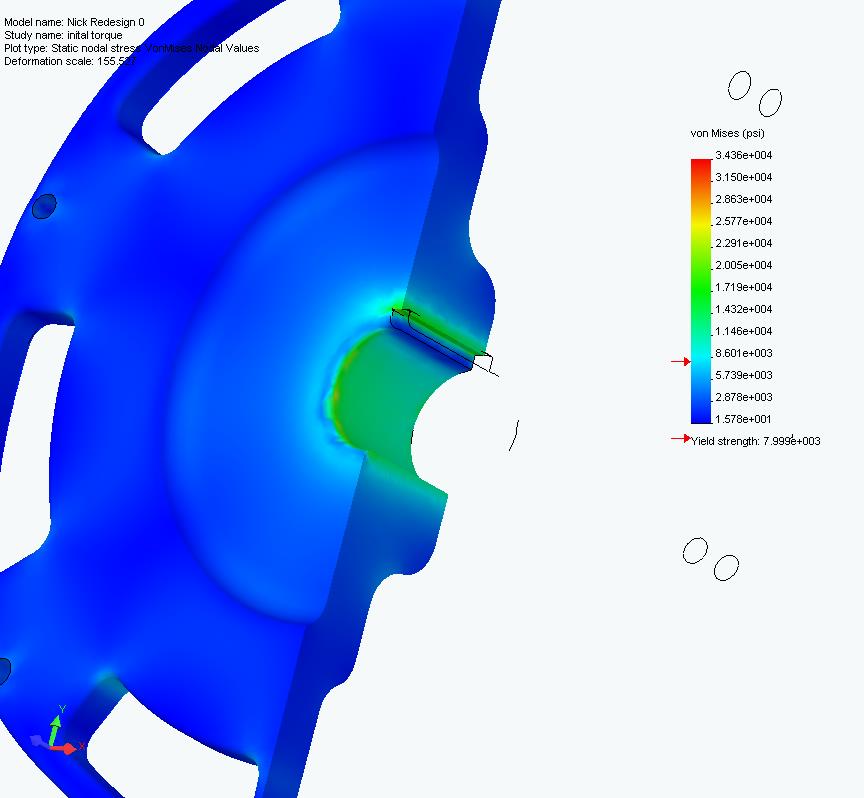Screen dimensions: 864x798
Task: Select the dark hole on the left flange
Action: 43,206
